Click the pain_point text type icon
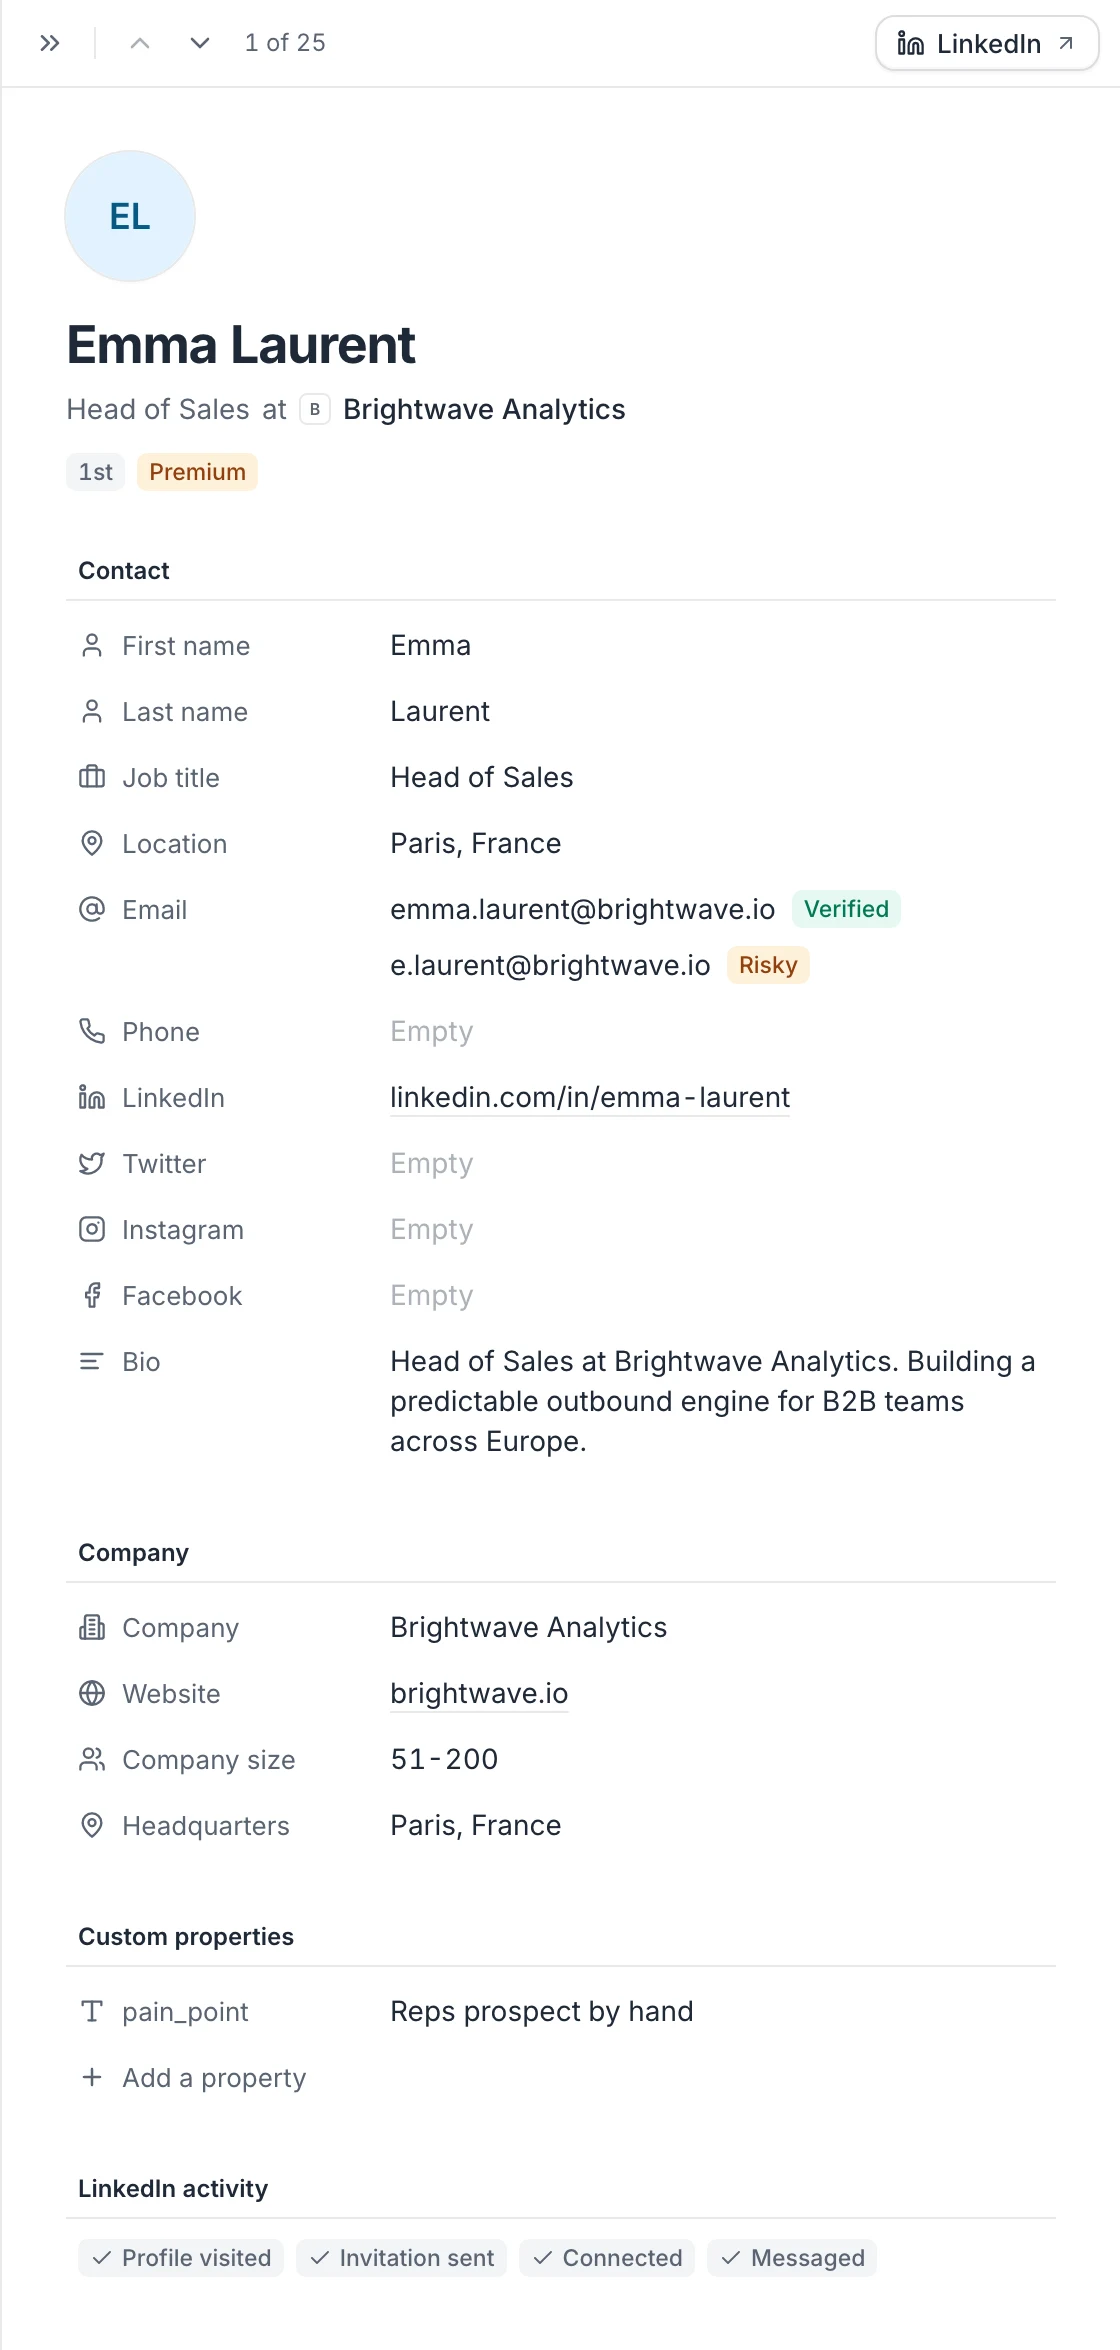 [x=92, y=2012]
